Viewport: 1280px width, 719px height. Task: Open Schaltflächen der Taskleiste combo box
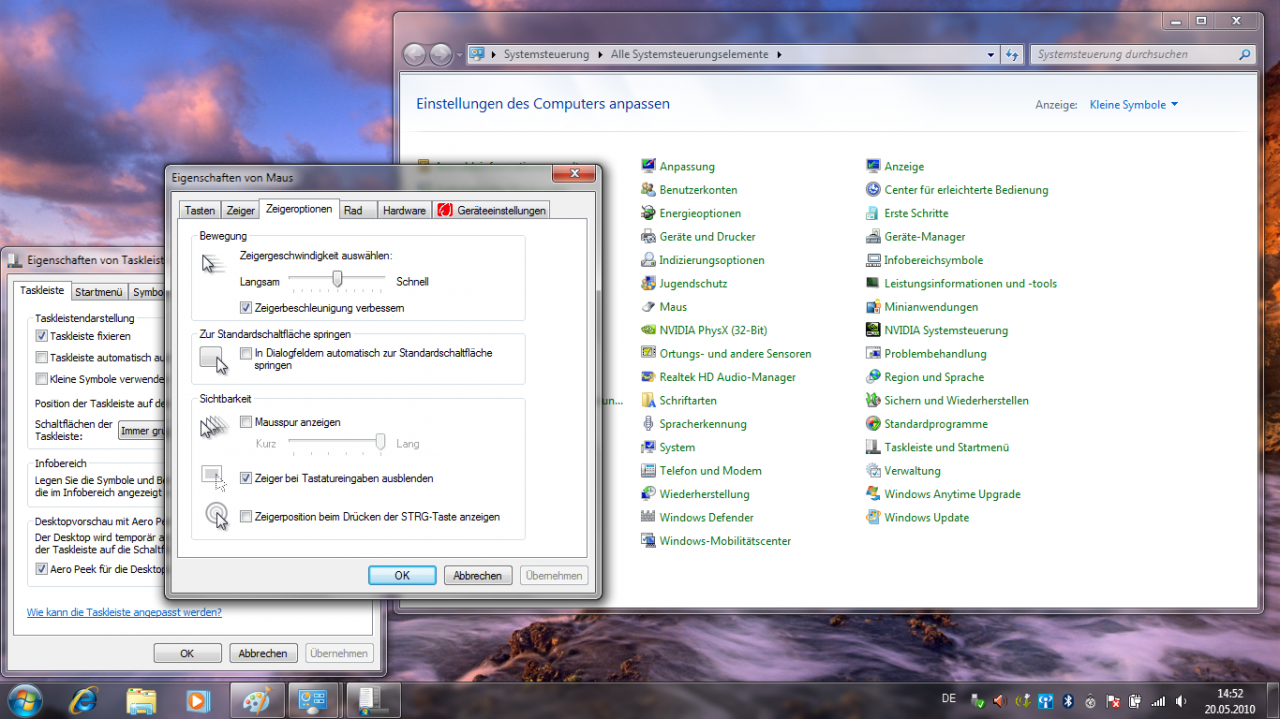(142, 431)
